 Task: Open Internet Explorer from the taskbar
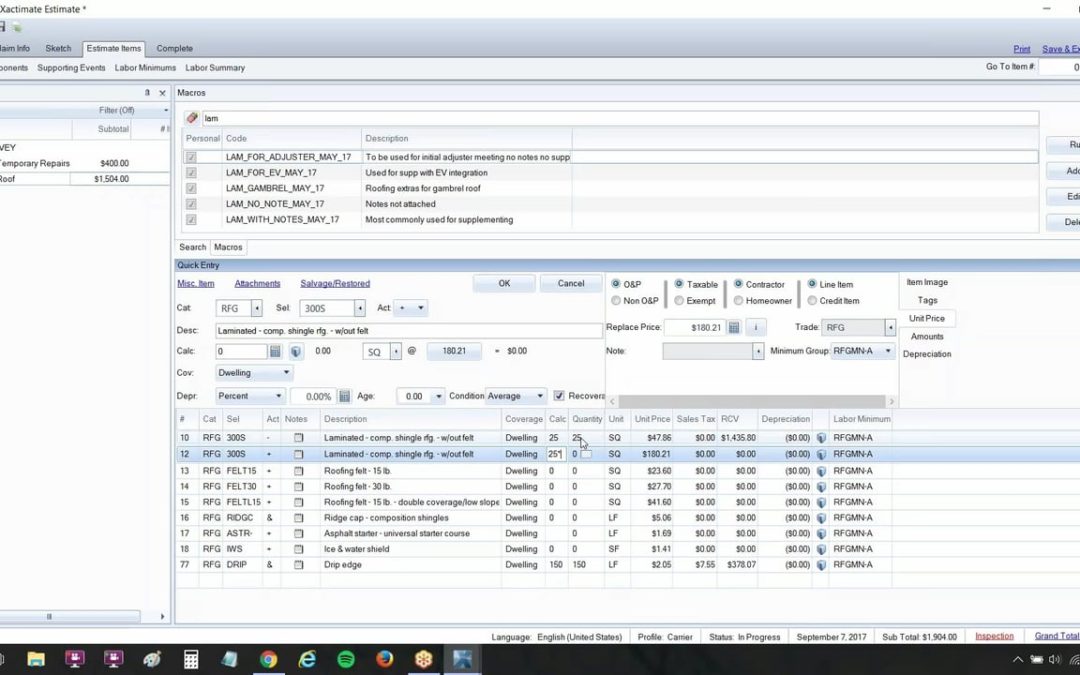(307, 659)
